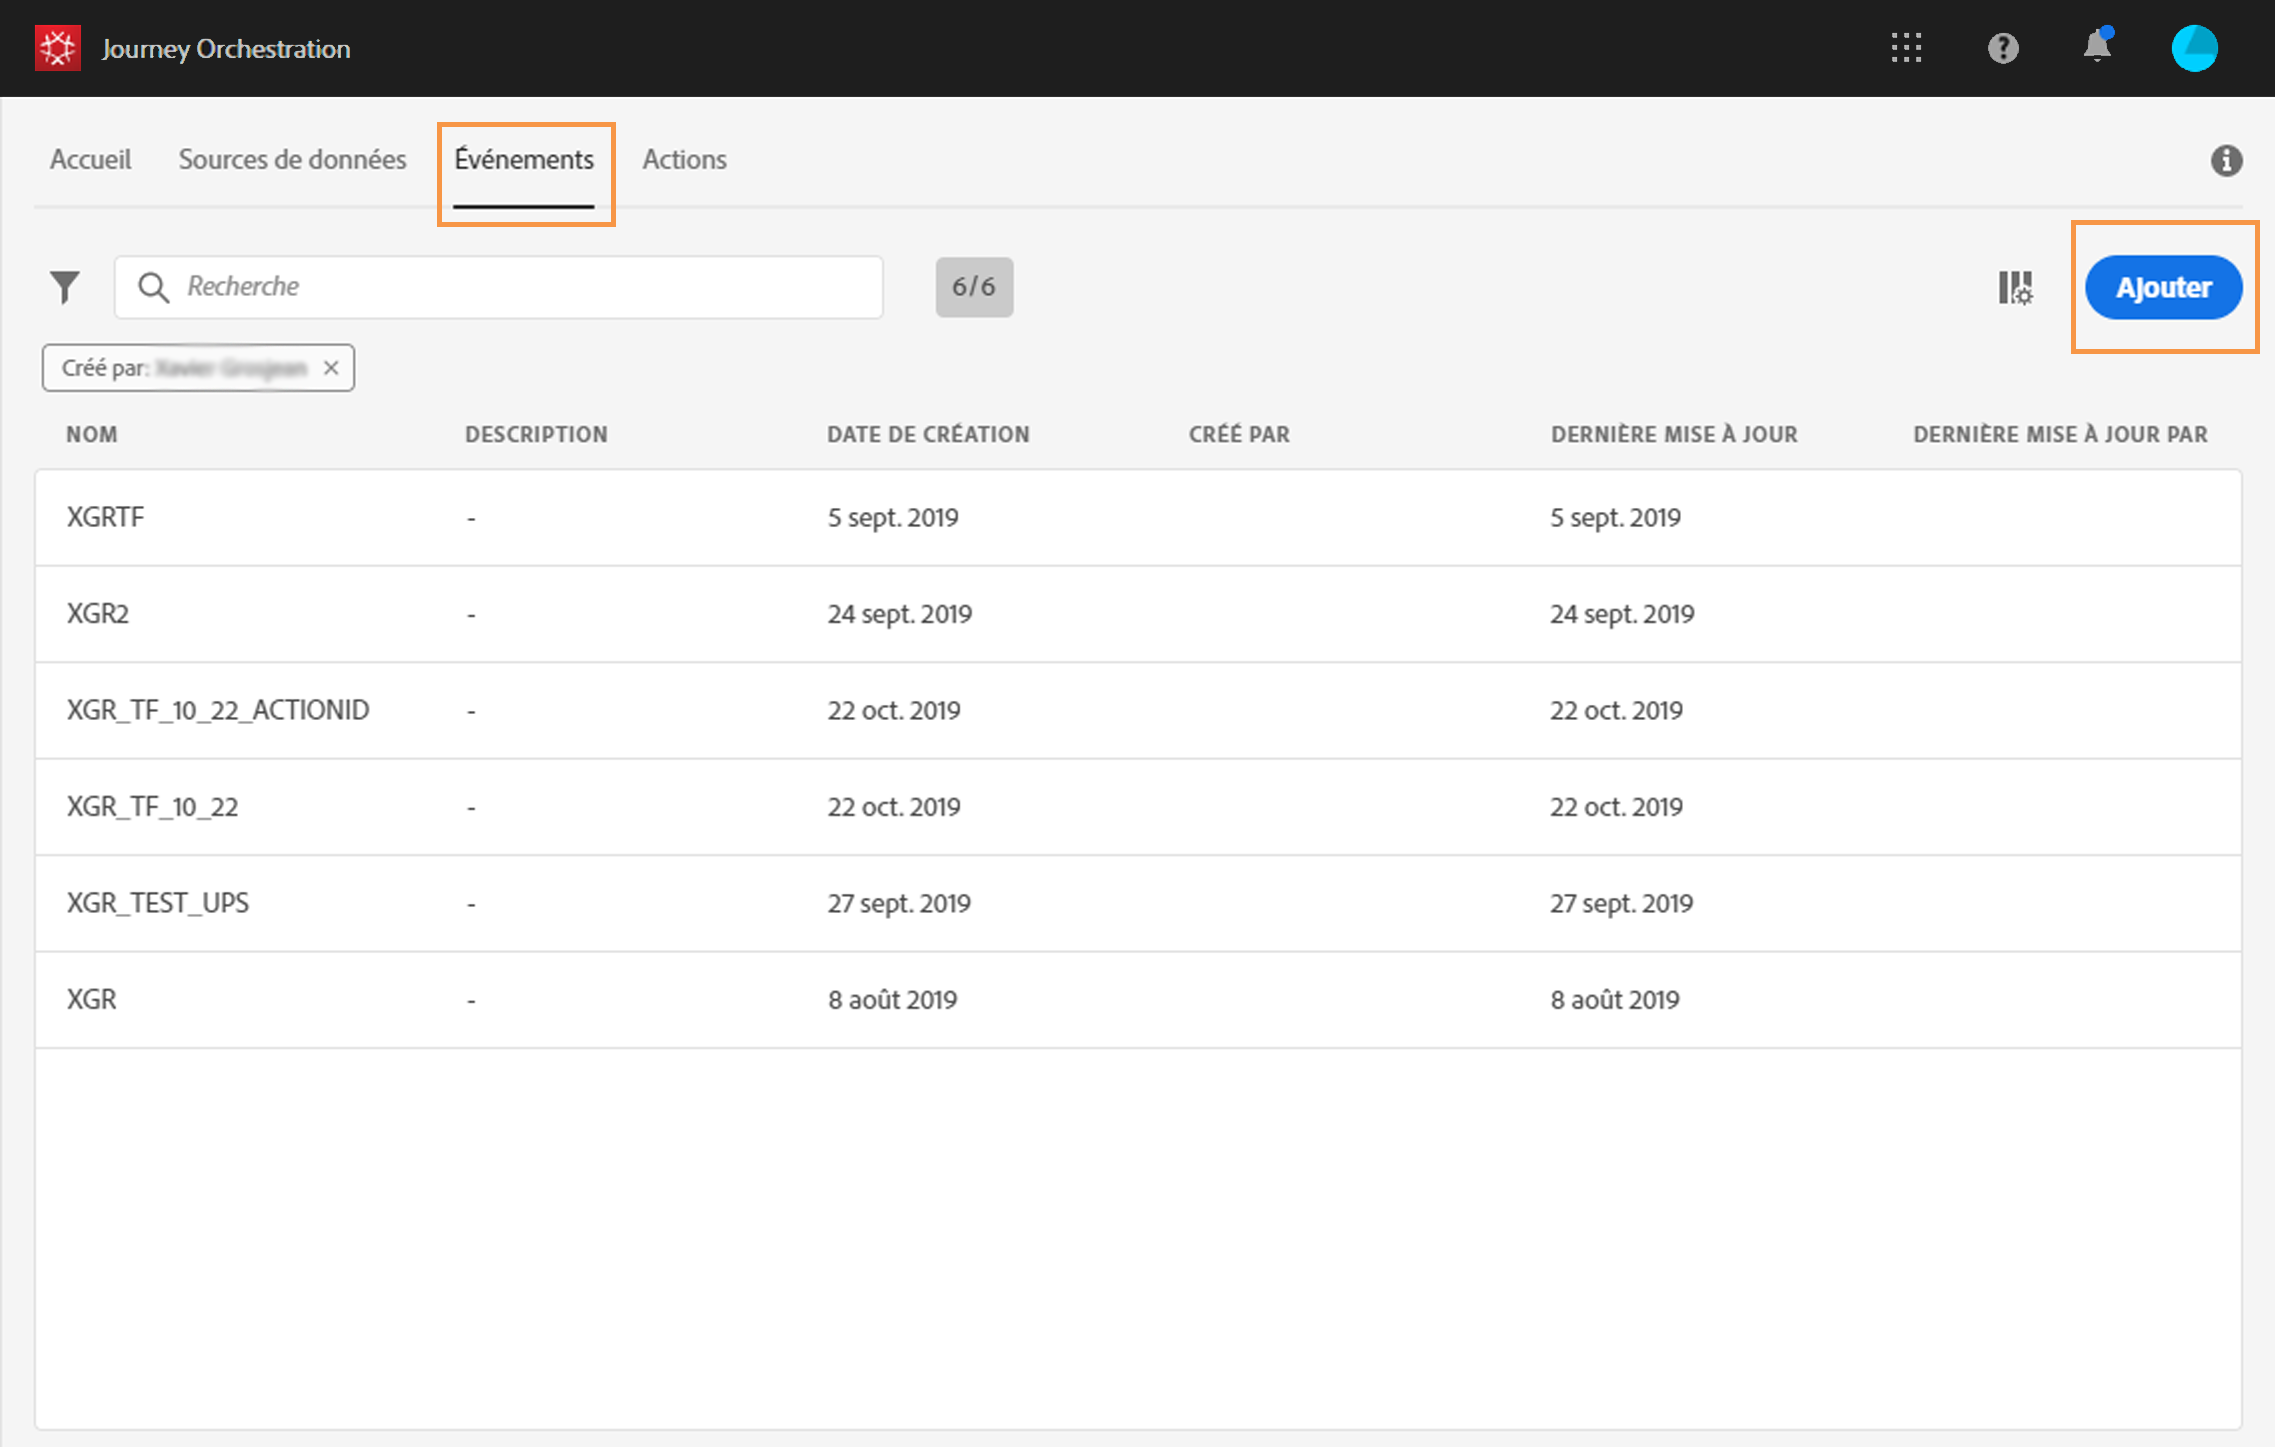The image size is (2275, 1447).
Task: Click the Journey Orchestration logo icon
Action: coord(57,48)
